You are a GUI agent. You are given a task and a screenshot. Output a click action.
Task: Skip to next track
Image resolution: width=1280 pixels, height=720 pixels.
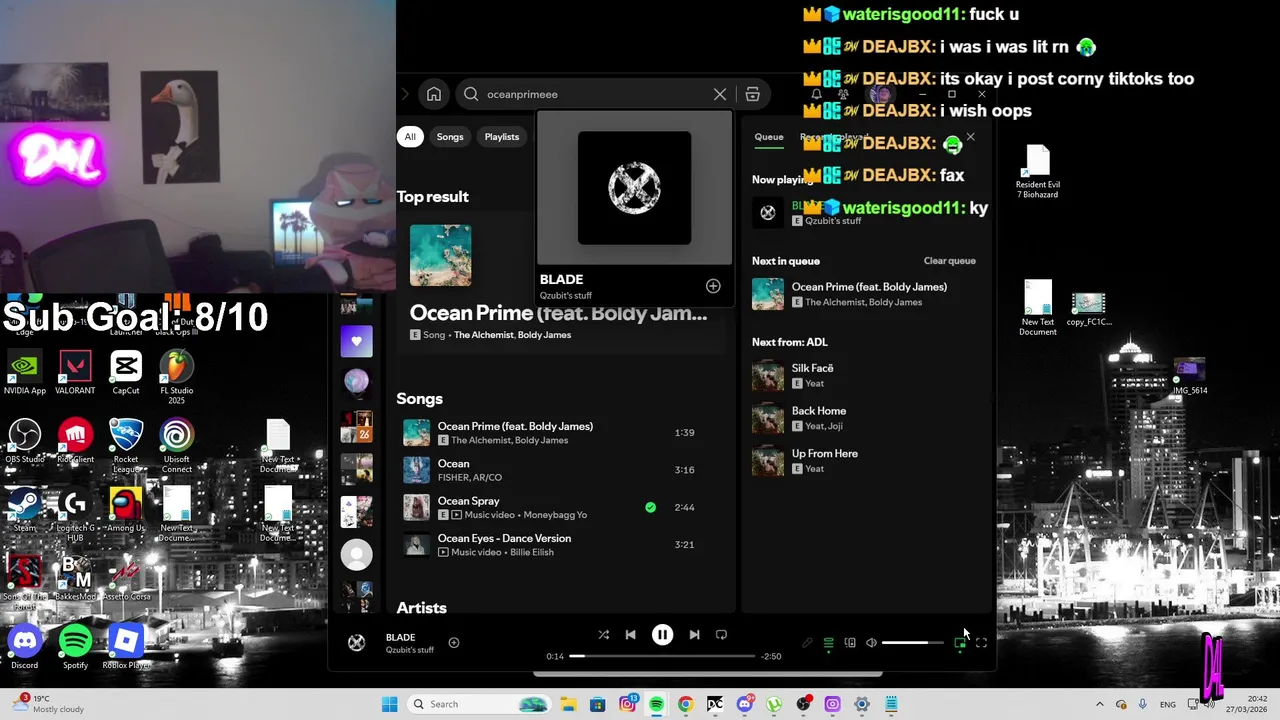click(694, 635)
